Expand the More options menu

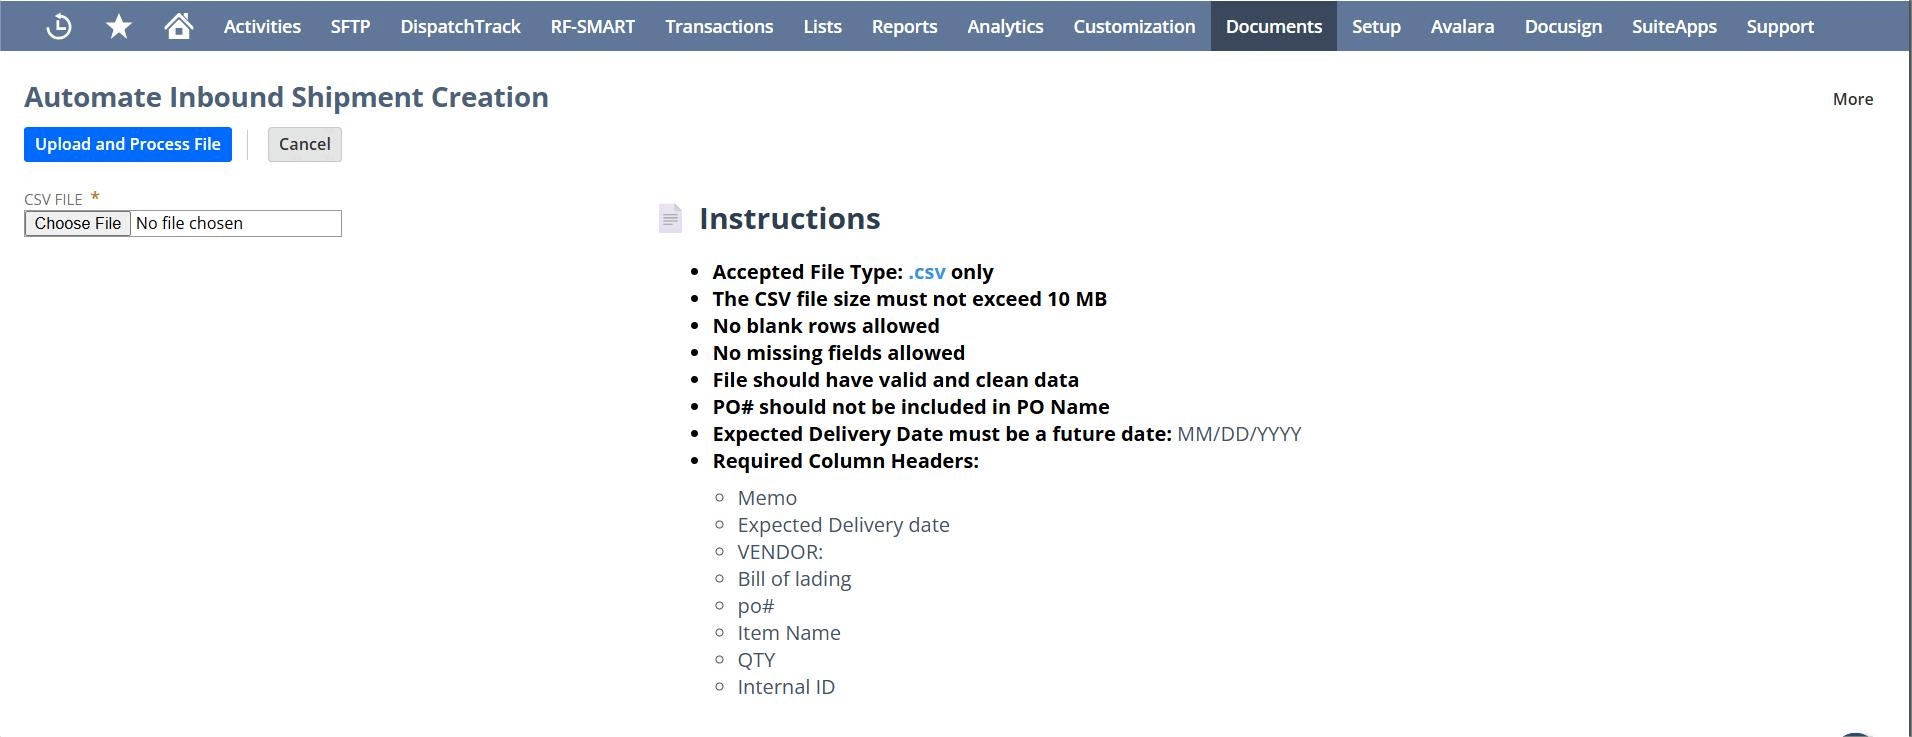click(x=1852, y=99)
